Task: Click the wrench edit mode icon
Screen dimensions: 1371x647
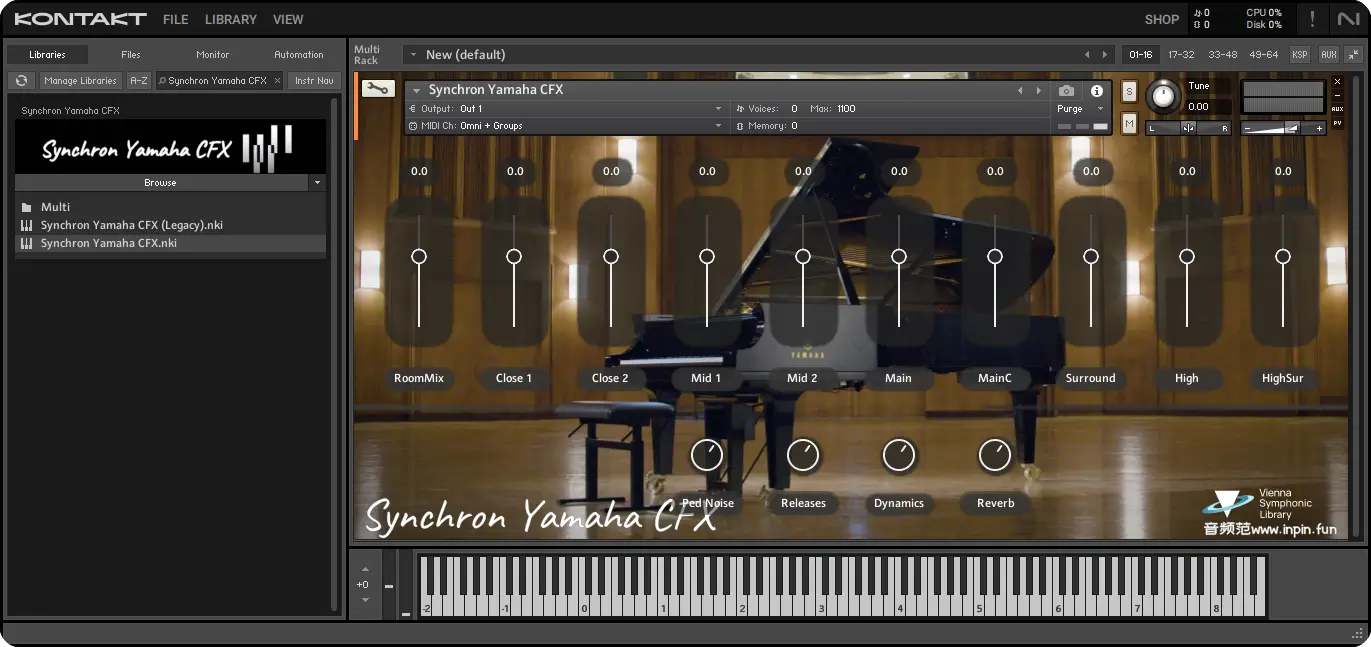Action: [378, 89]
